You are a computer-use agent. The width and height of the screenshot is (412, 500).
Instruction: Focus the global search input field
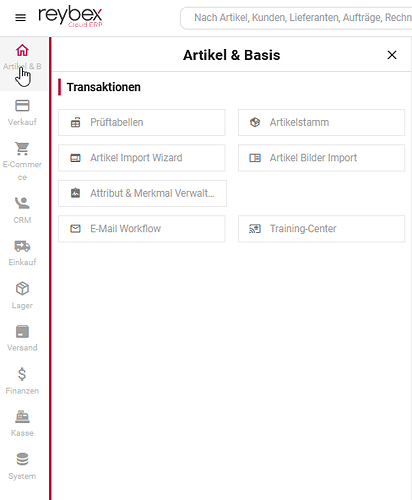[x=296, y=18]
